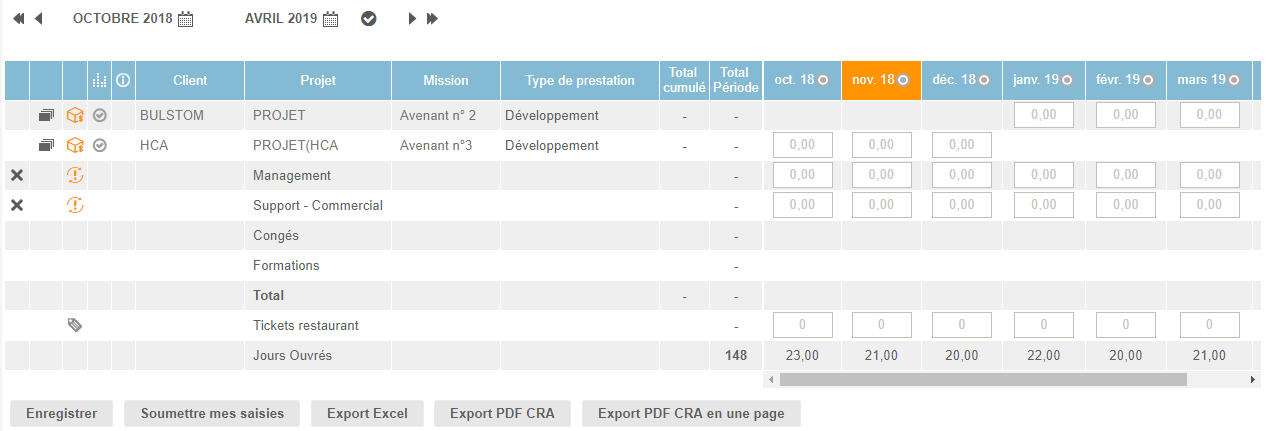The image size is (1268, 431).
Task: Click the horizontal scrollbar under the months
Action: pyautogui.click(x=982, y=380)
